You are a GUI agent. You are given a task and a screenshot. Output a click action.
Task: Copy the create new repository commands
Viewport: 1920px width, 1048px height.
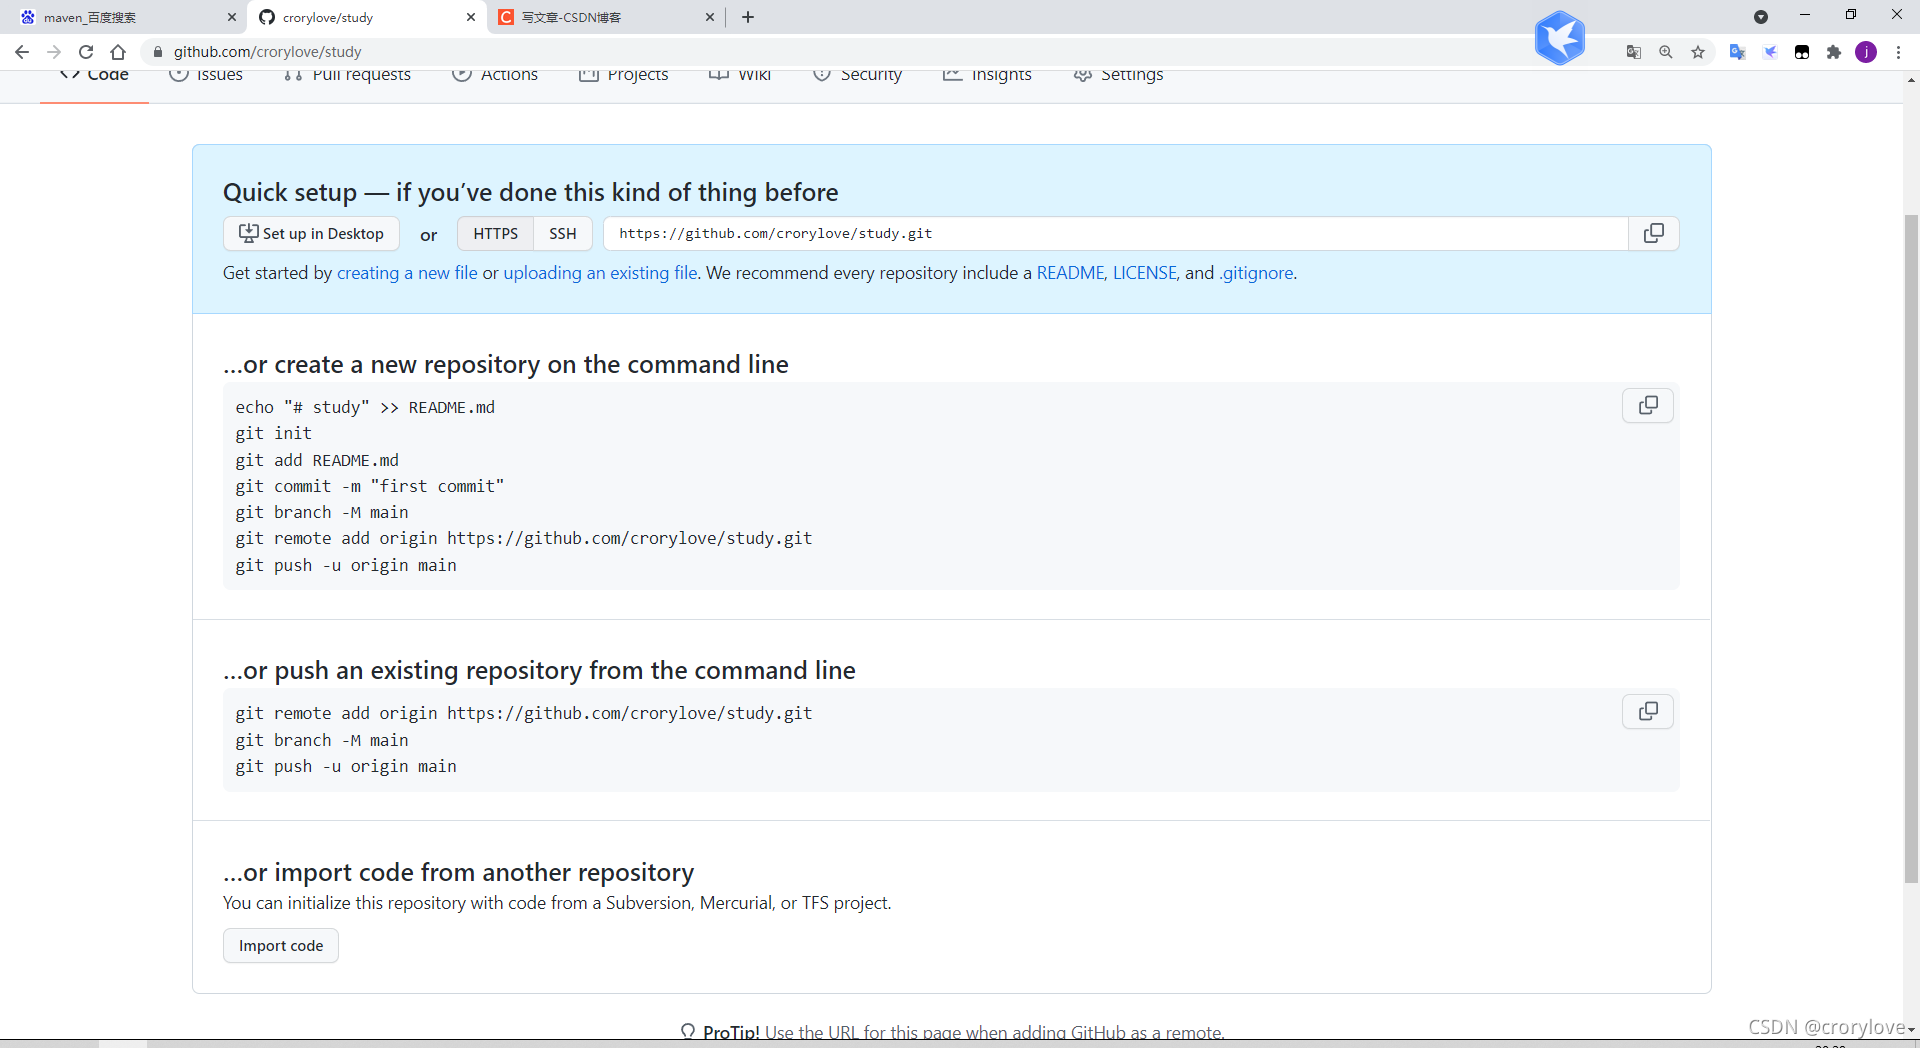1648,405
